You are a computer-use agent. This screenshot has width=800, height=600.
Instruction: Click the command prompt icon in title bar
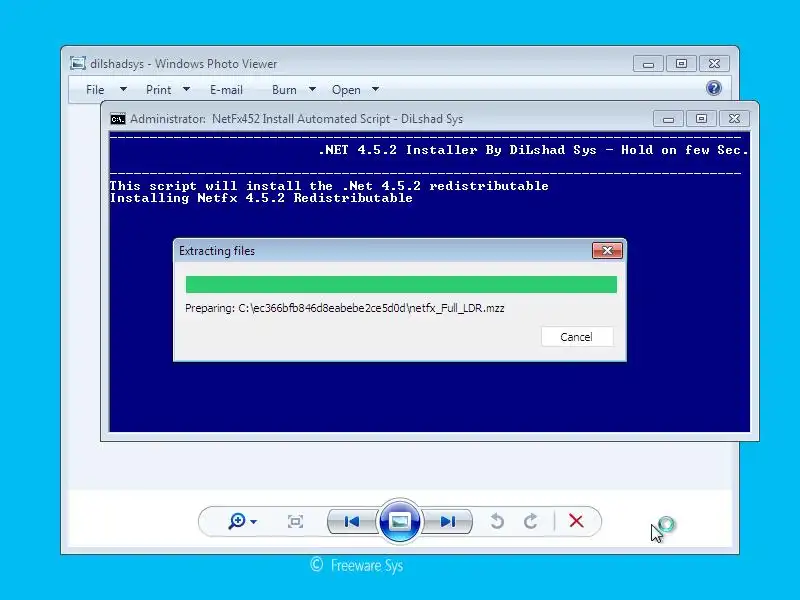(x=117, y=119)
